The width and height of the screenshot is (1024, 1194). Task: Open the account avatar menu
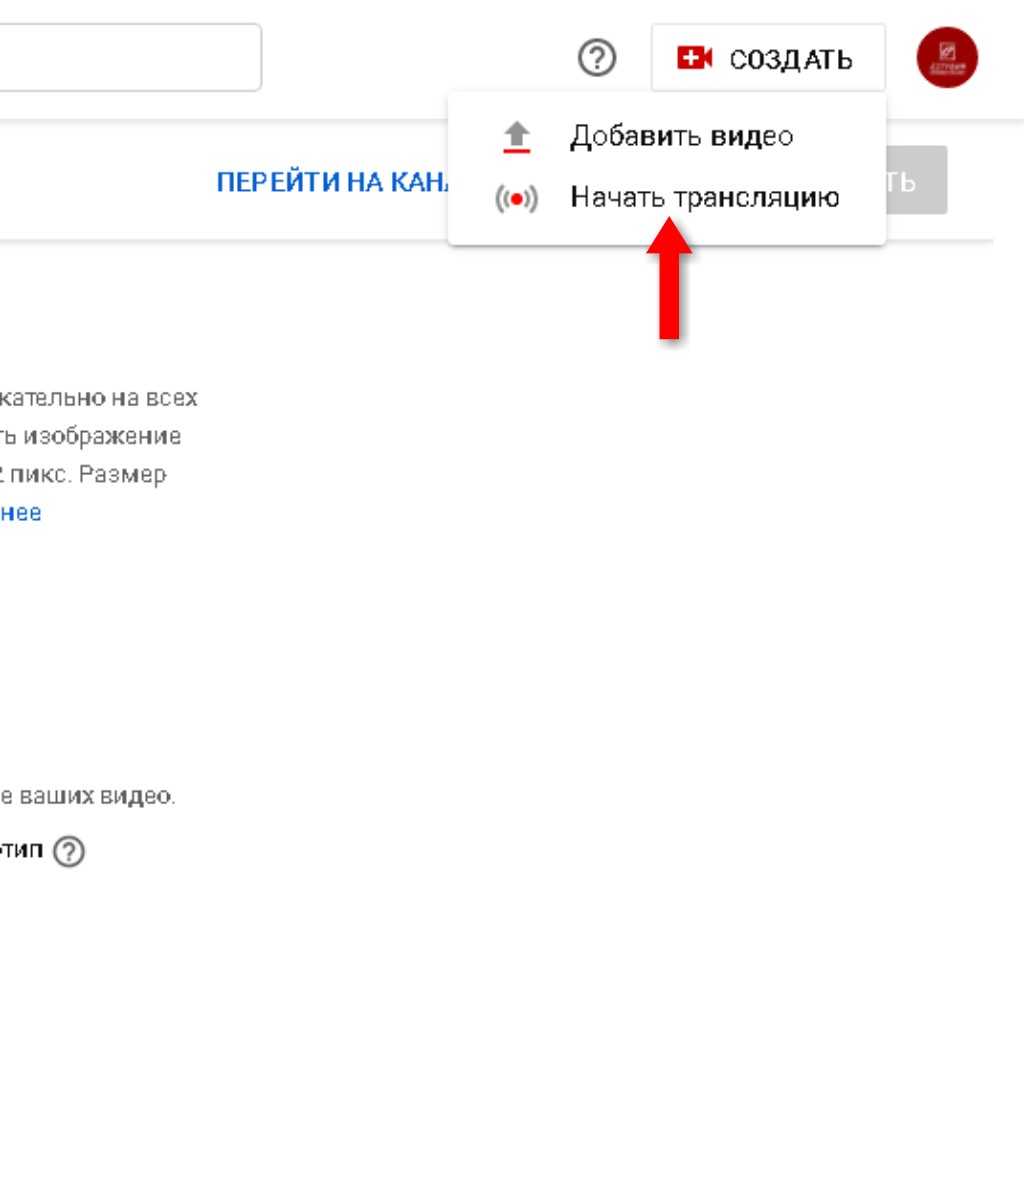[x=946, y=58]
